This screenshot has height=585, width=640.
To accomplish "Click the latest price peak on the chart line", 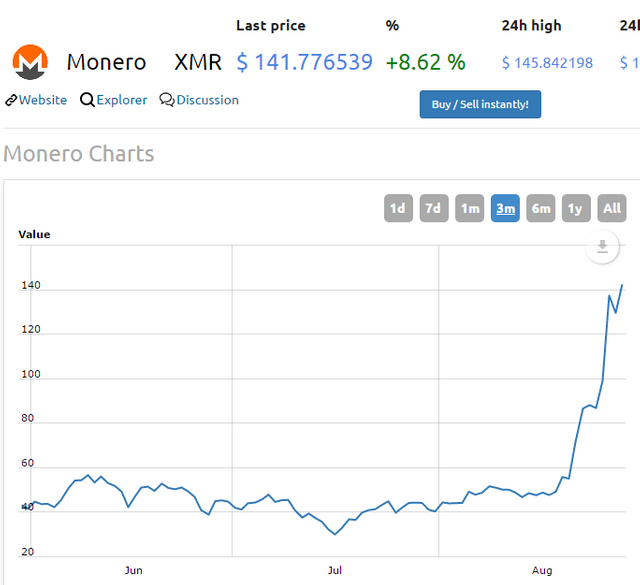I will 622,285.
